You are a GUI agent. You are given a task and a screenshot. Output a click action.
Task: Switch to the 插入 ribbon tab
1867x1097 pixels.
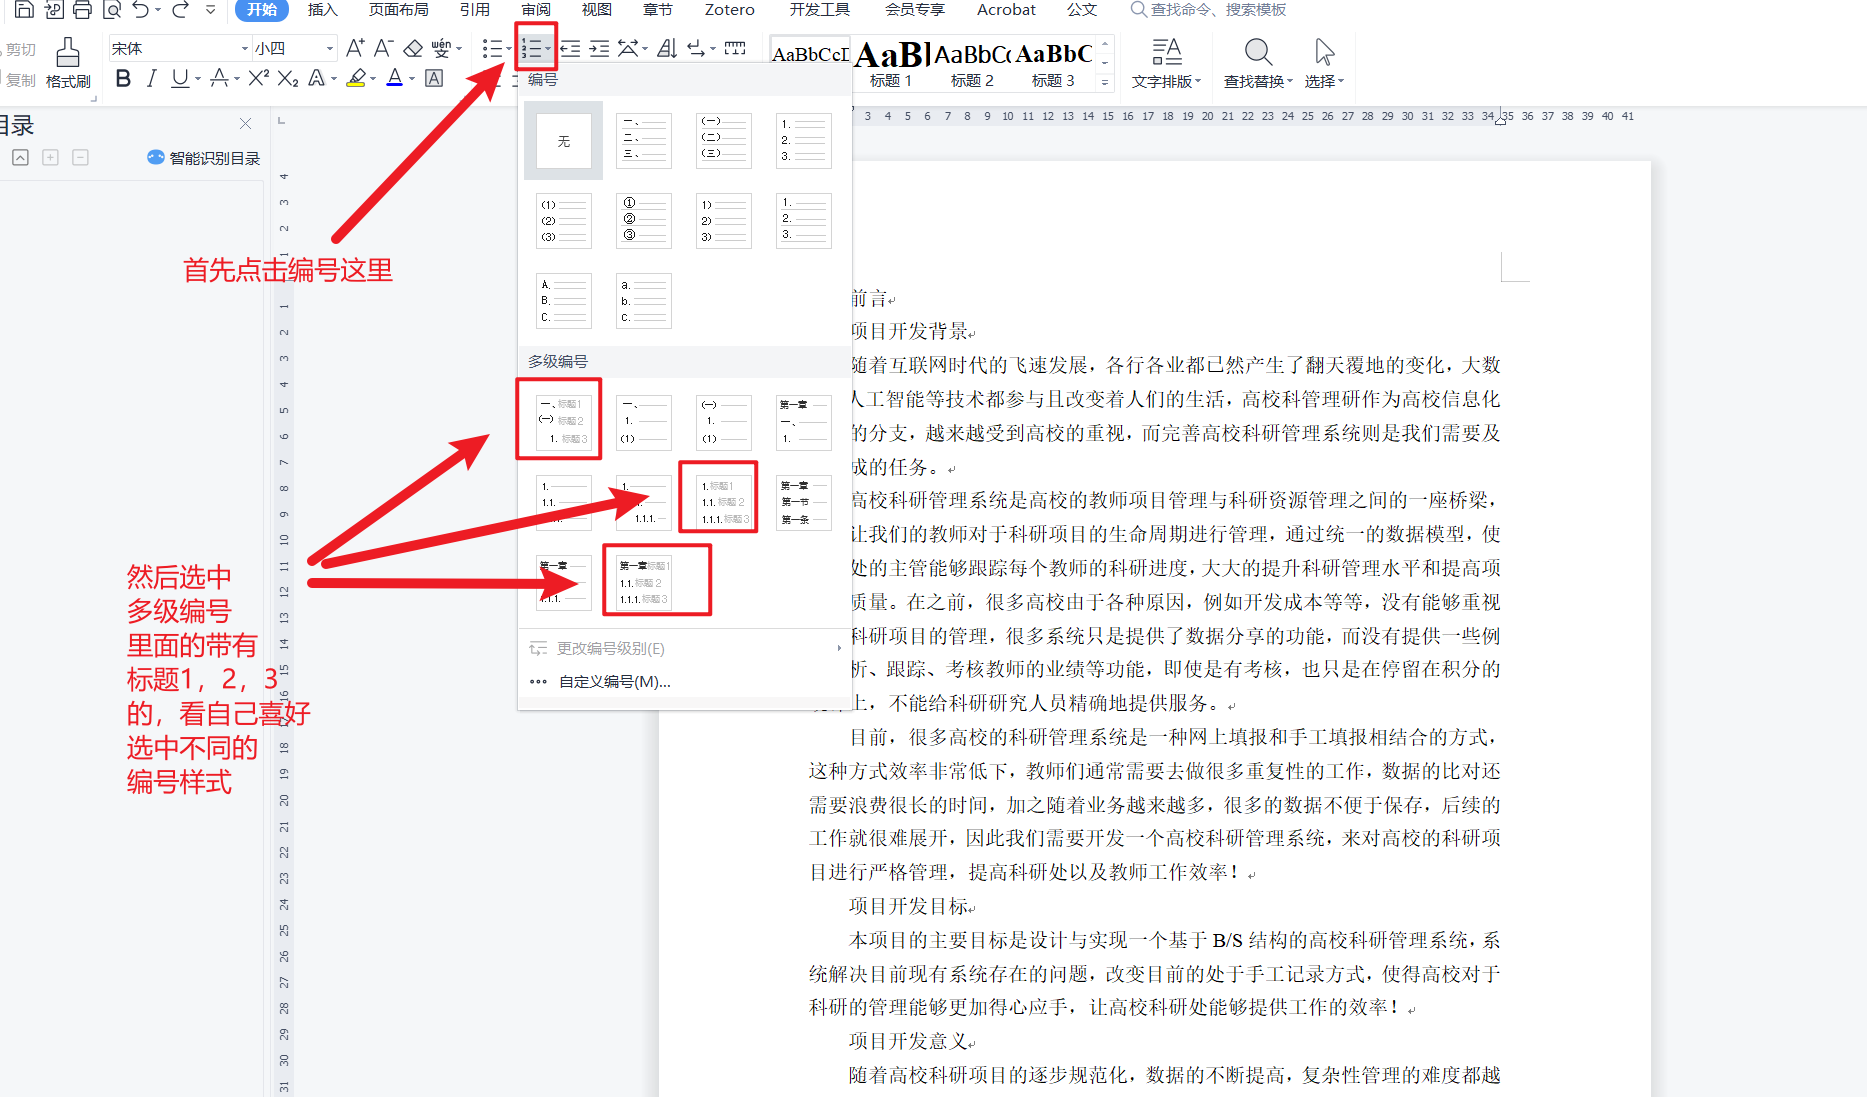coord(322,10)
